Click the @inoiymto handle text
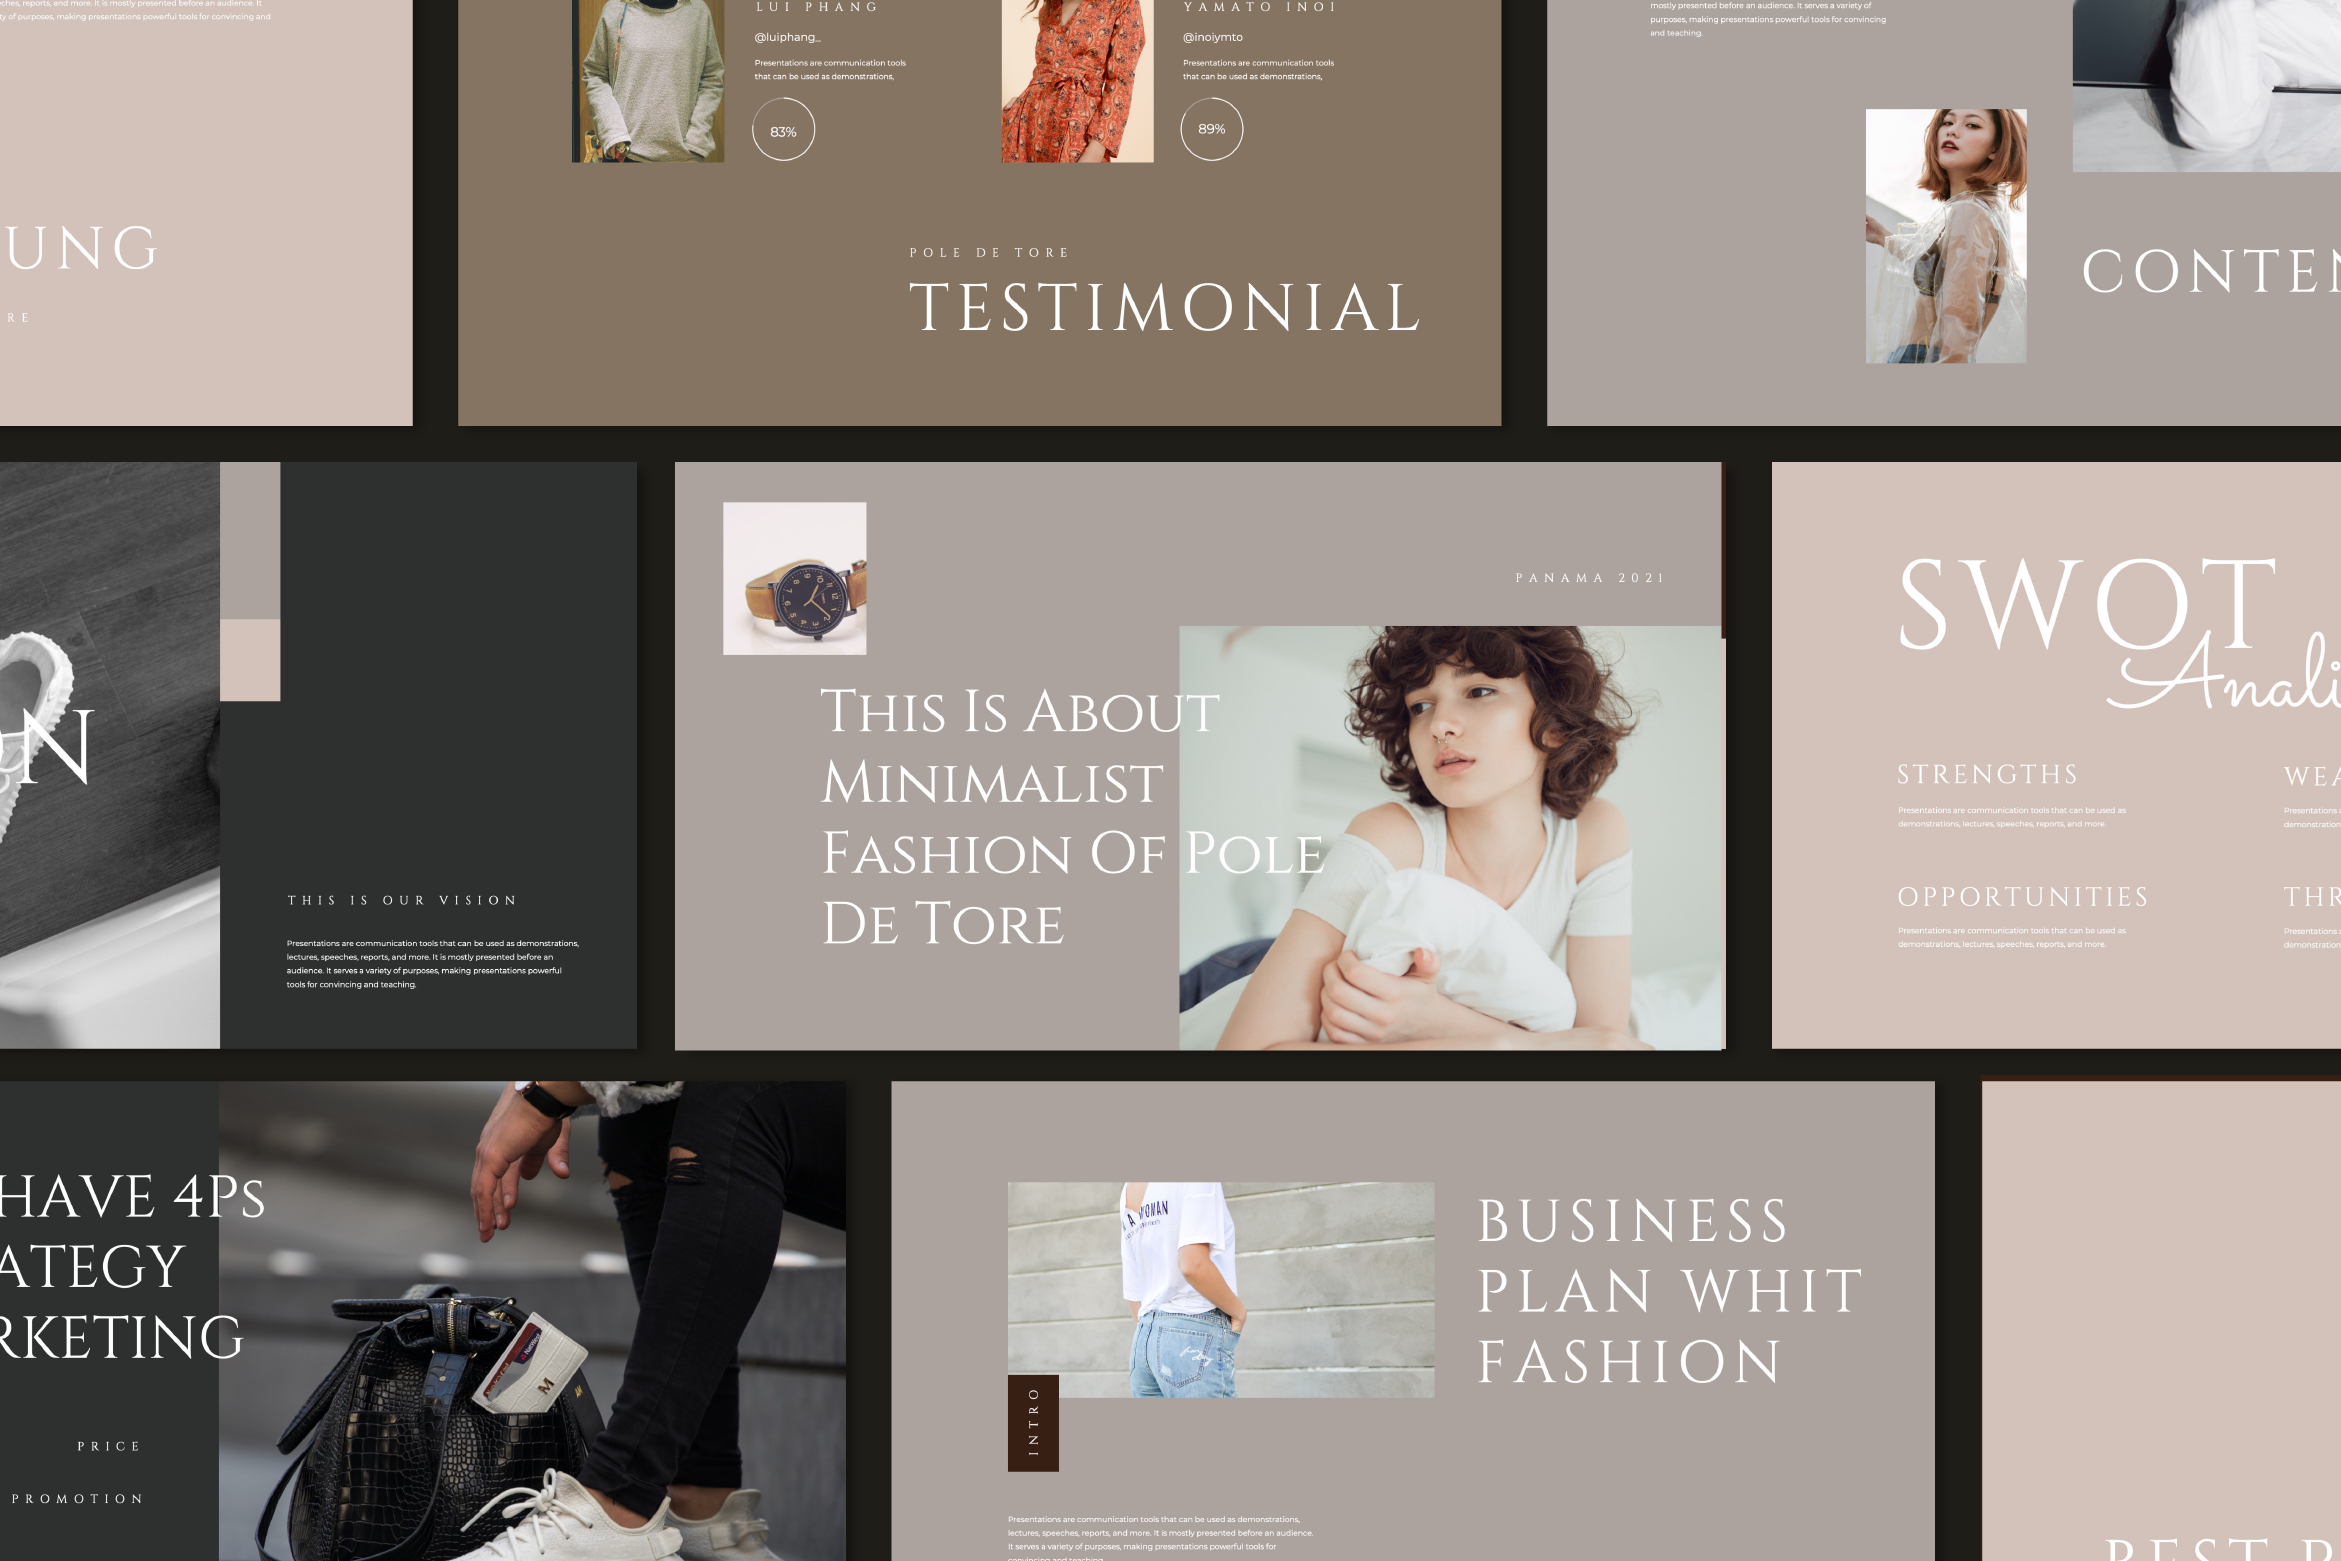Screen dimensions: 2341x1561 1213,37
